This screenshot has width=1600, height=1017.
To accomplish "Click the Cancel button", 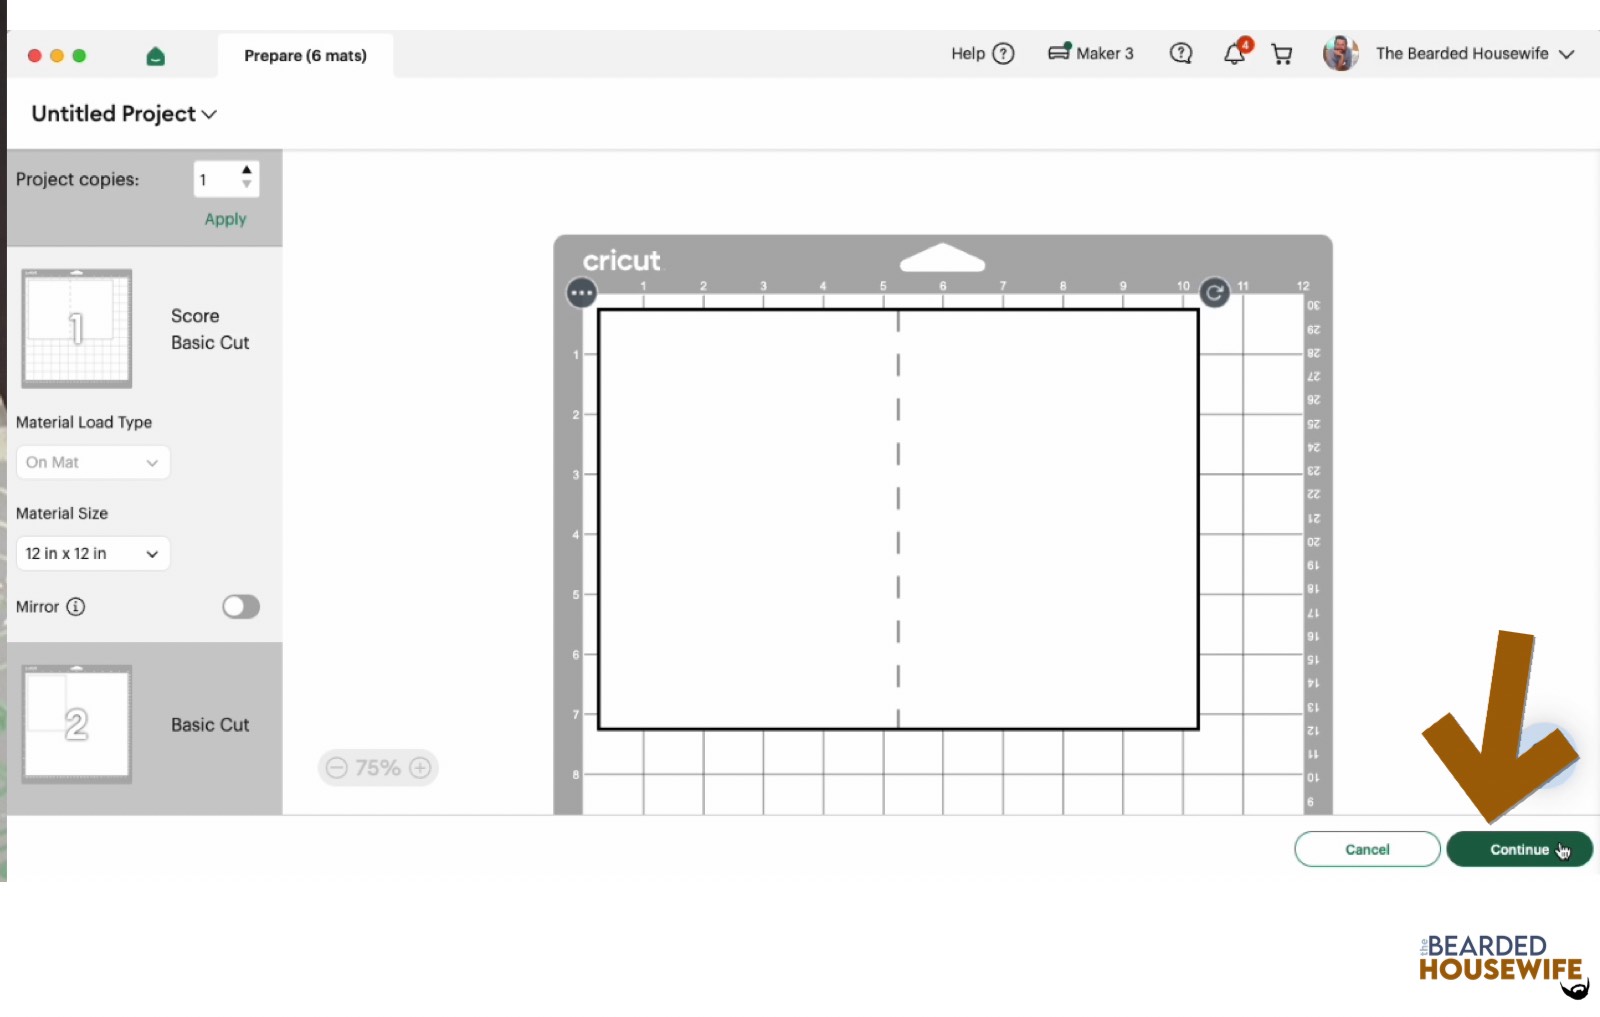I will 1367,849.
